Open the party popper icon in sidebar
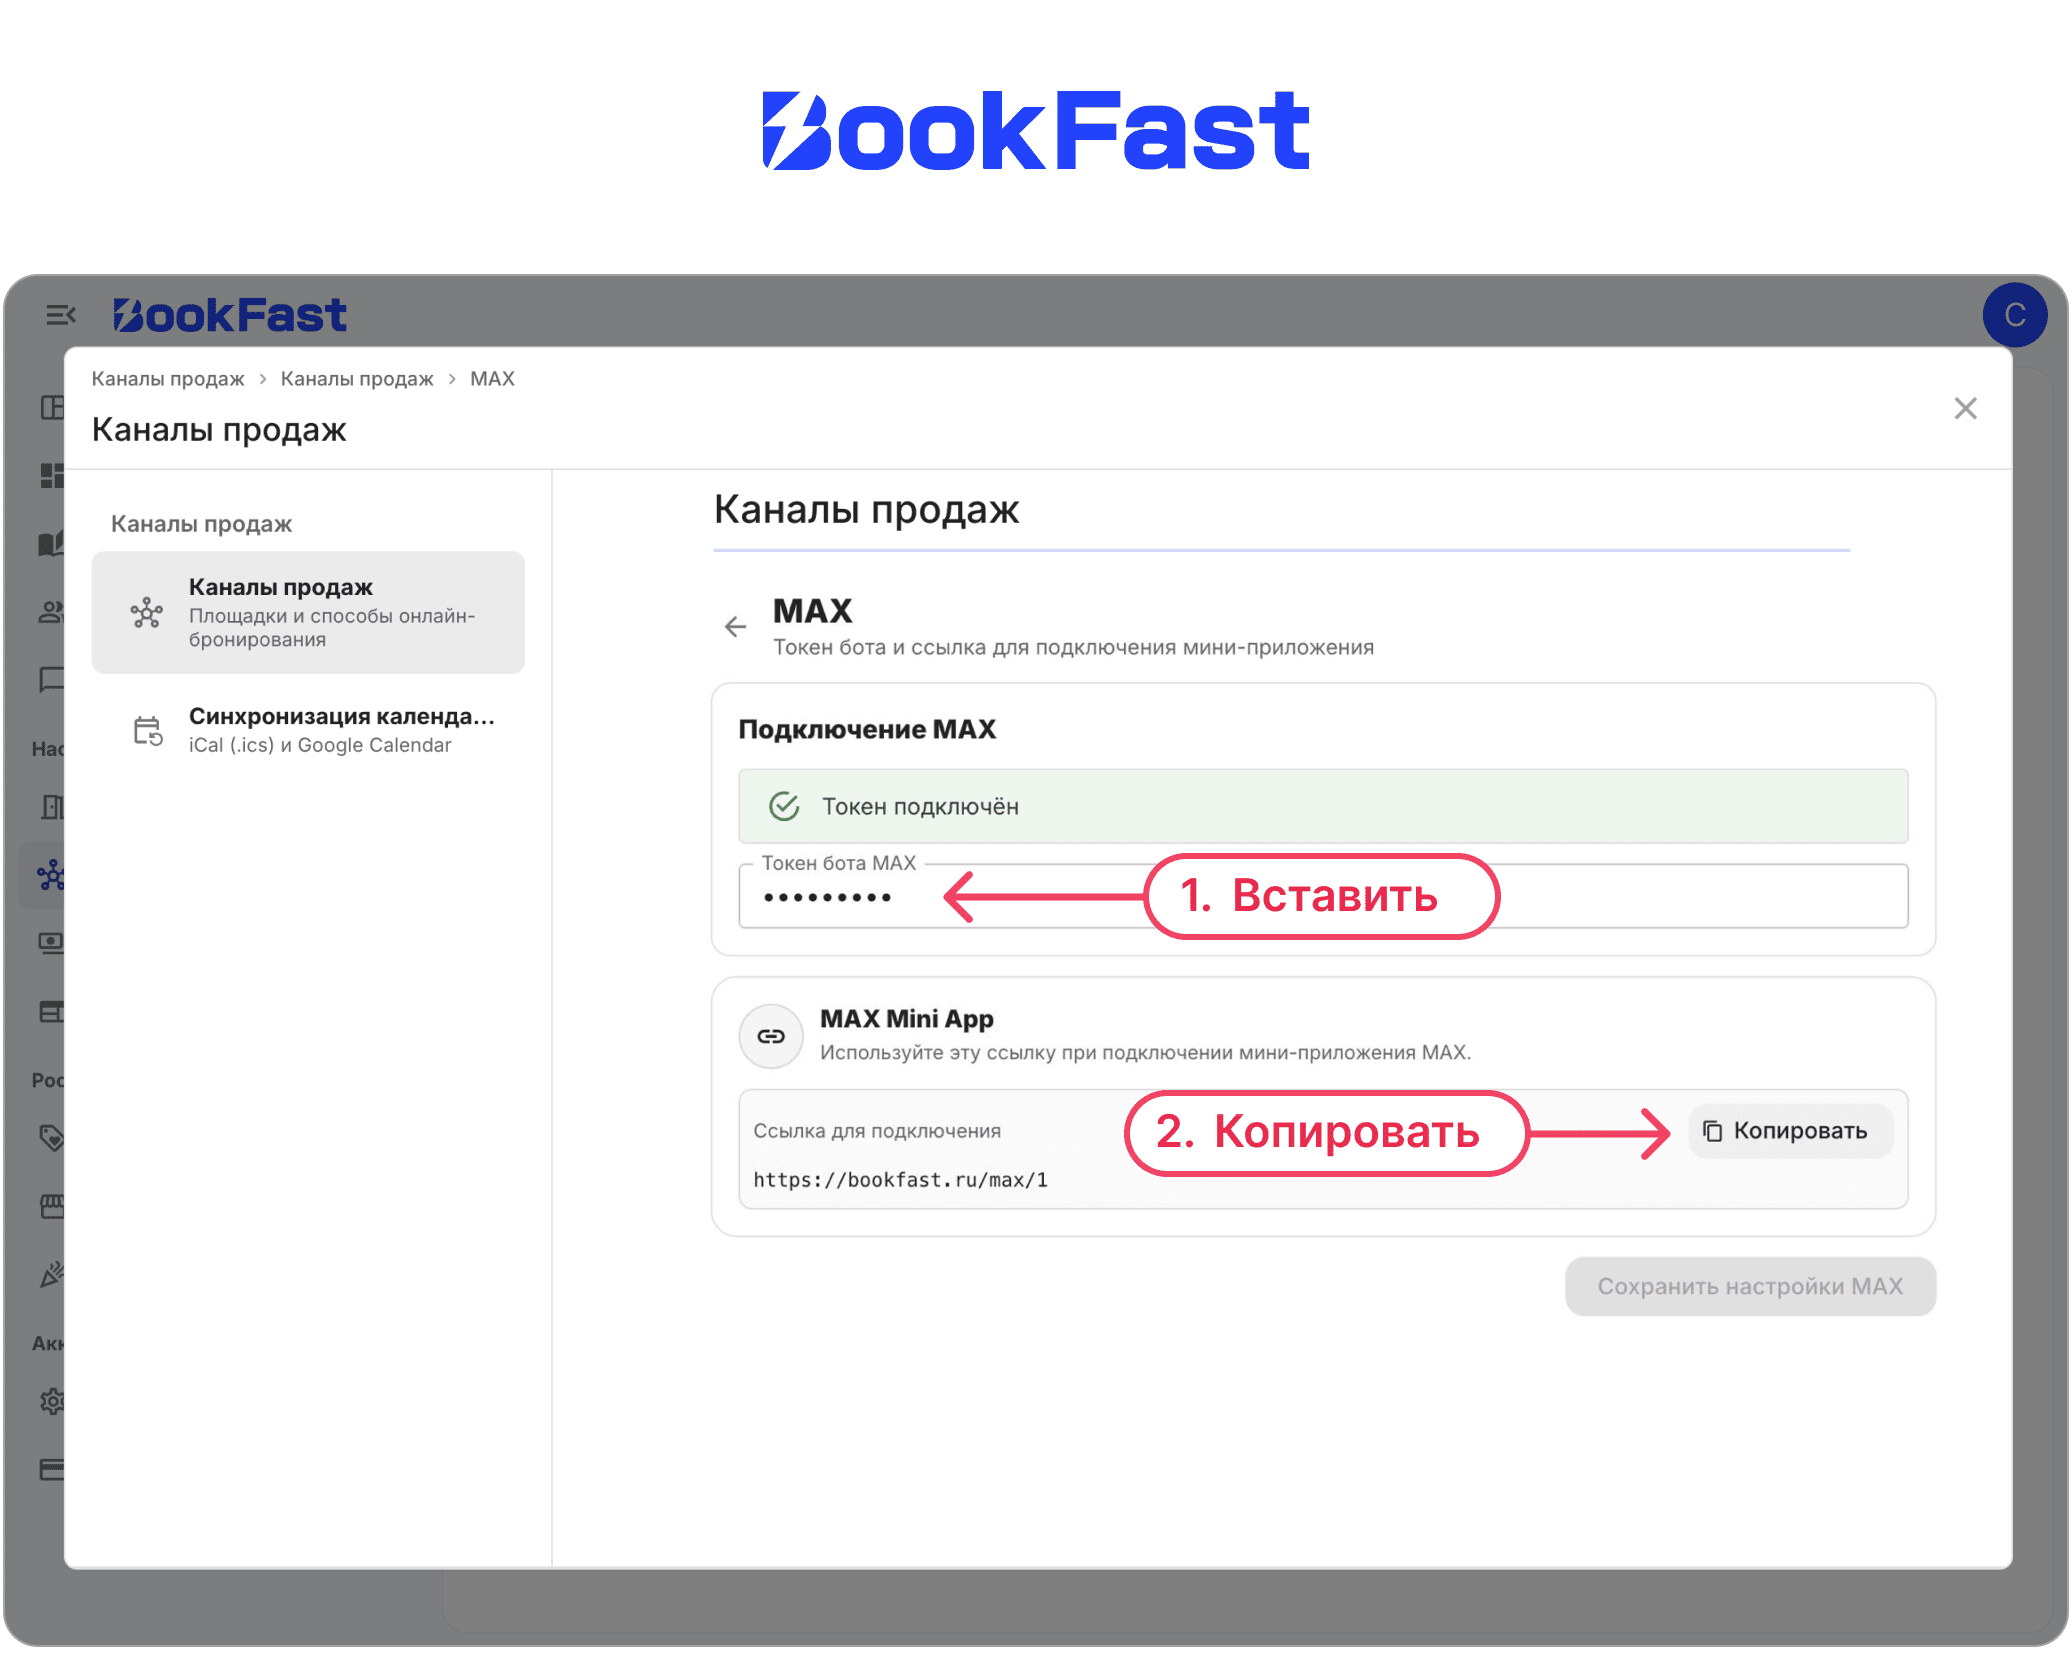2072x1667 pixels. point(51,1273)
